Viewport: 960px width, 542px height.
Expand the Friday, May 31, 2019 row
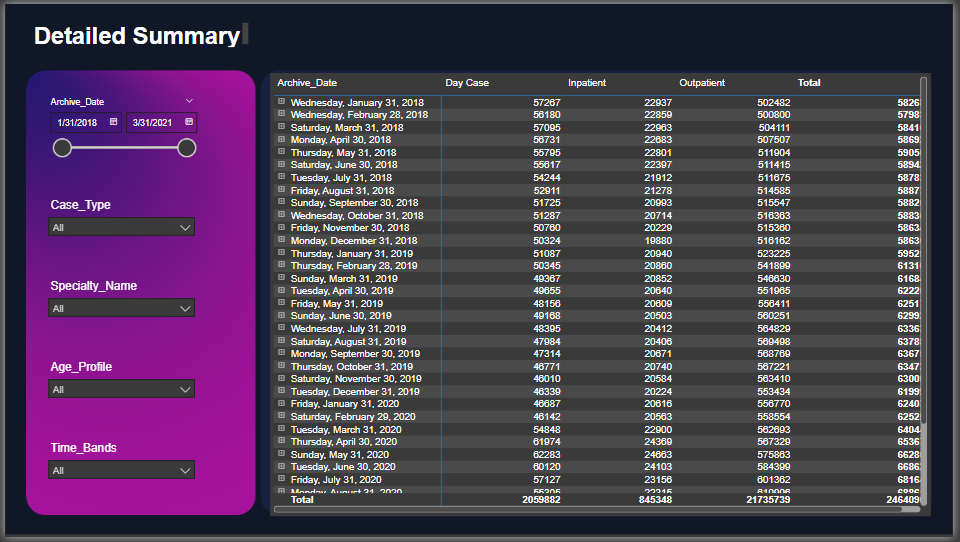click(282, 303)
